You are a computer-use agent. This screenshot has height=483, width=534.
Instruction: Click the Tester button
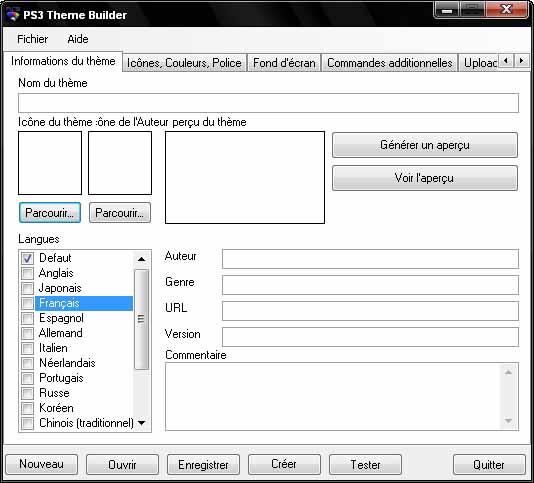tap(365, 464)
